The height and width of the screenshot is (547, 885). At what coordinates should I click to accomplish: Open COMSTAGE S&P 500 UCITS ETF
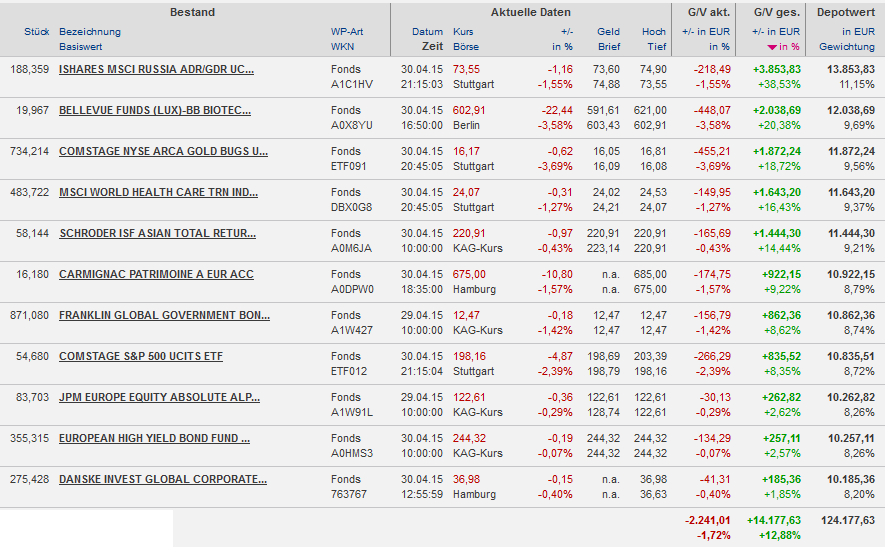[x=141, y=356]
